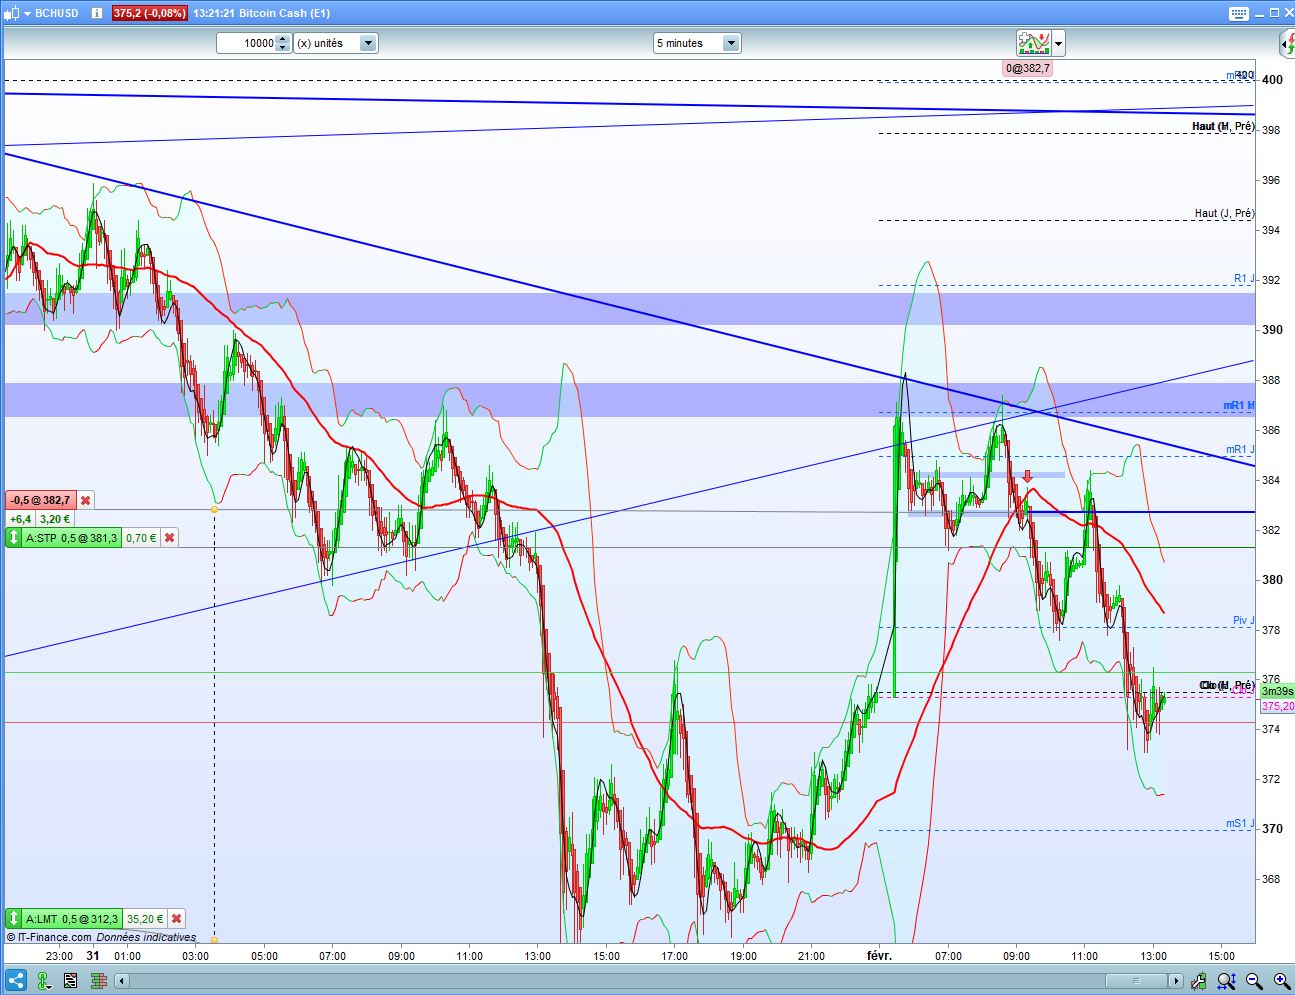The height and width of the screenshot is (995, 1295).
Task: Cancel the A:LMT 0,5 @ 312,3 order
Action: pyautogui.click(x=177, y=919)
